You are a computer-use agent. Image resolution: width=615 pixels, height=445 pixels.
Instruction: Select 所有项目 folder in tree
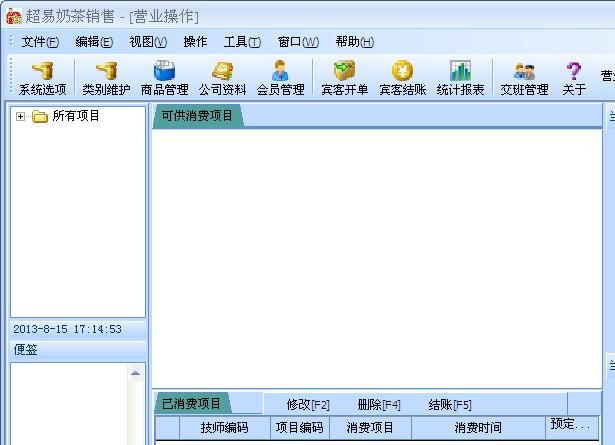point(75,117)
